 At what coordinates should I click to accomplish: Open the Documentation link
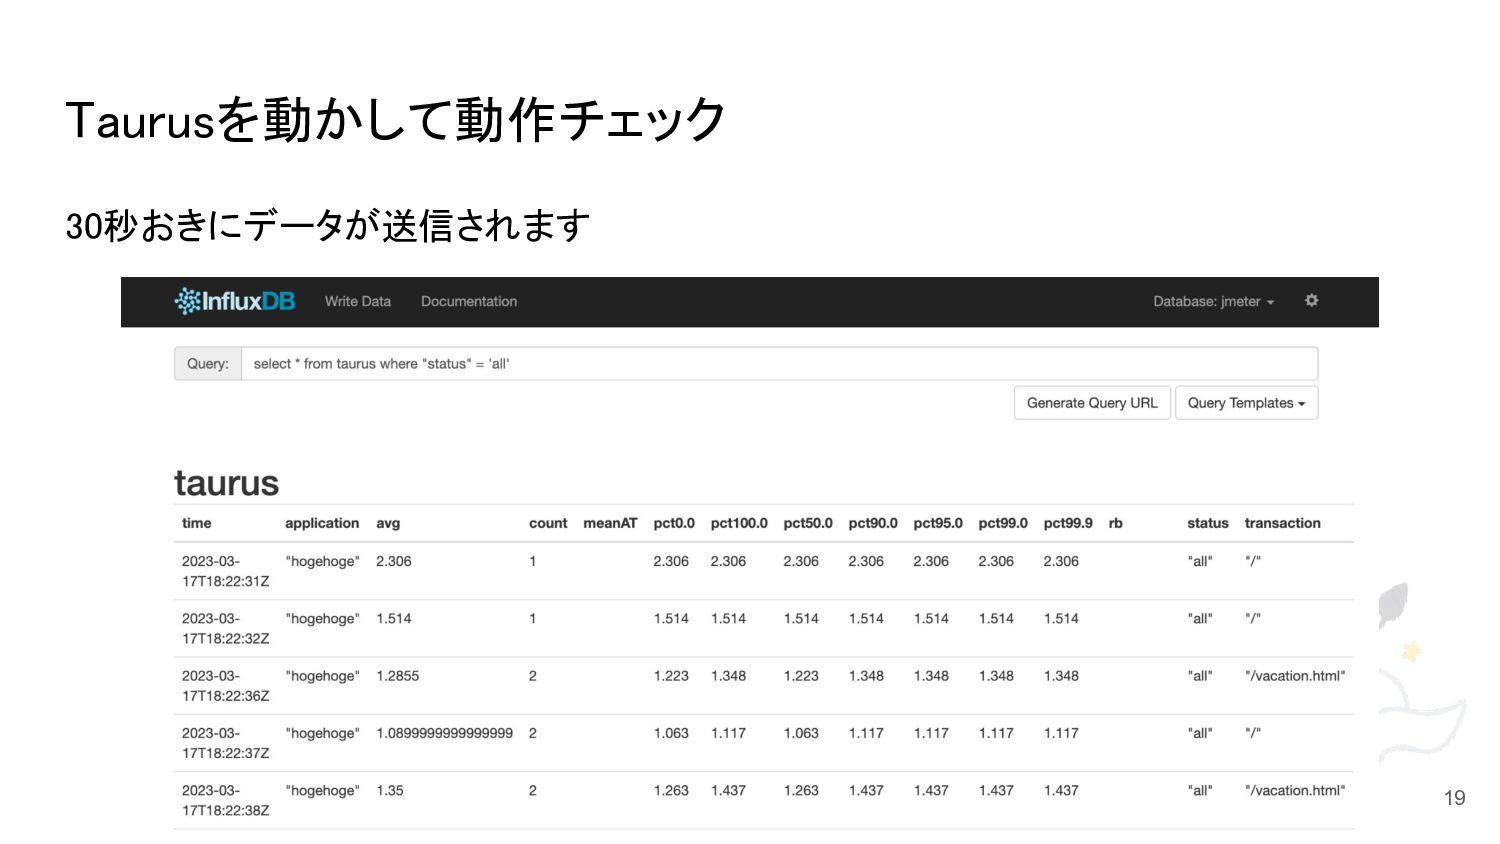pyautogui.click(x=469, y=301)
